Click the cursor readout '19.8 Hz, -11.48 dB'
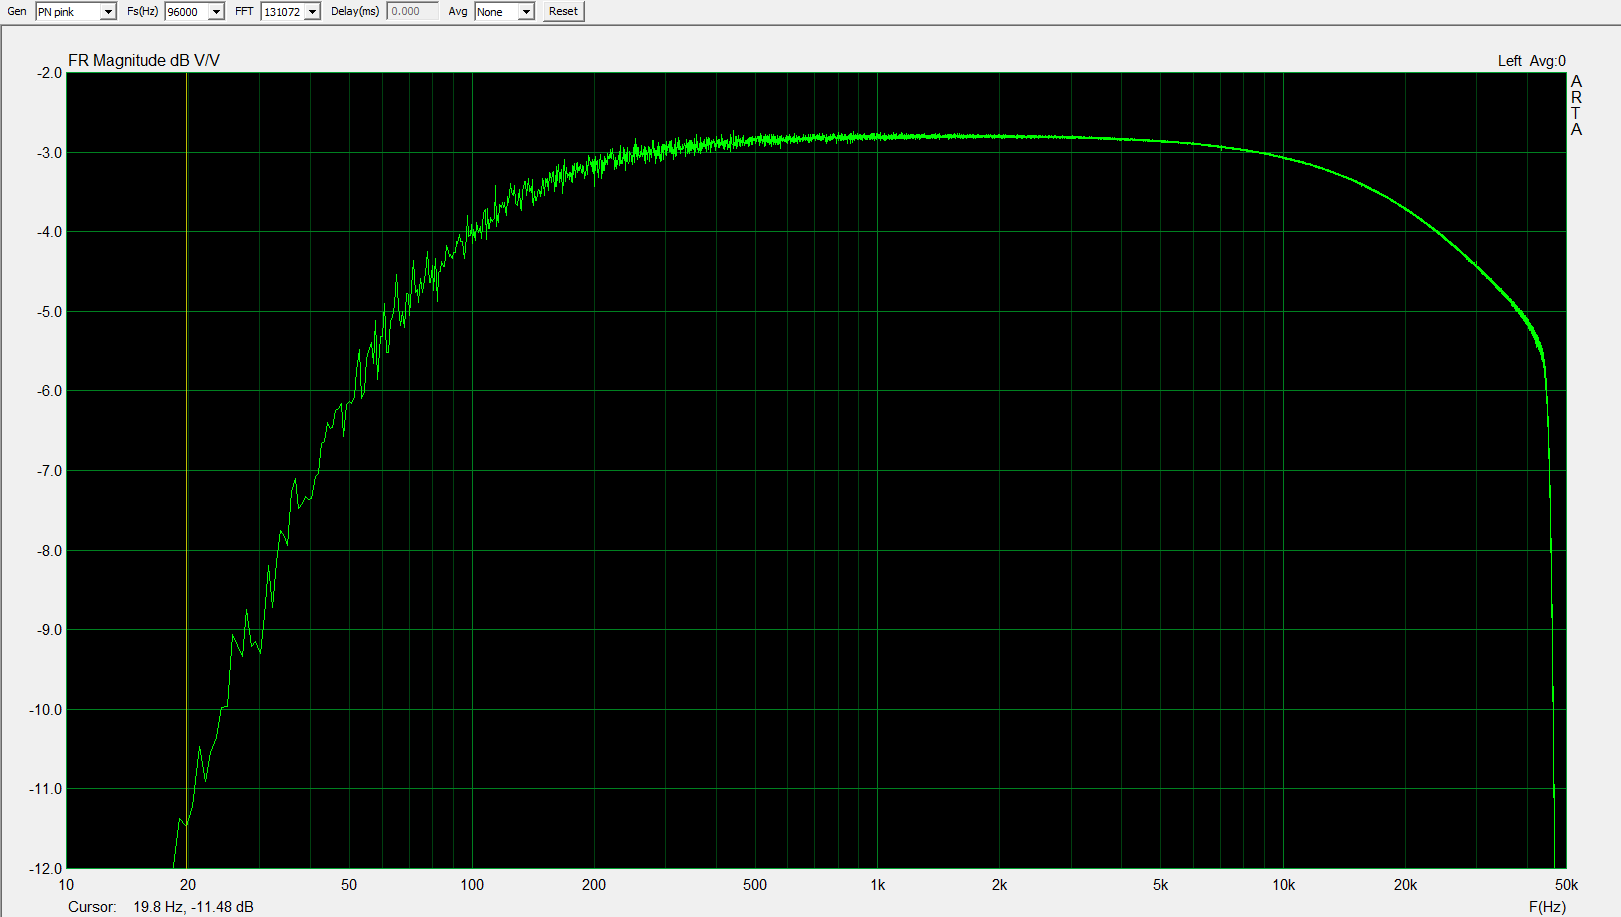The width and height of the screenshot is (1621, 917). (193, 907)
